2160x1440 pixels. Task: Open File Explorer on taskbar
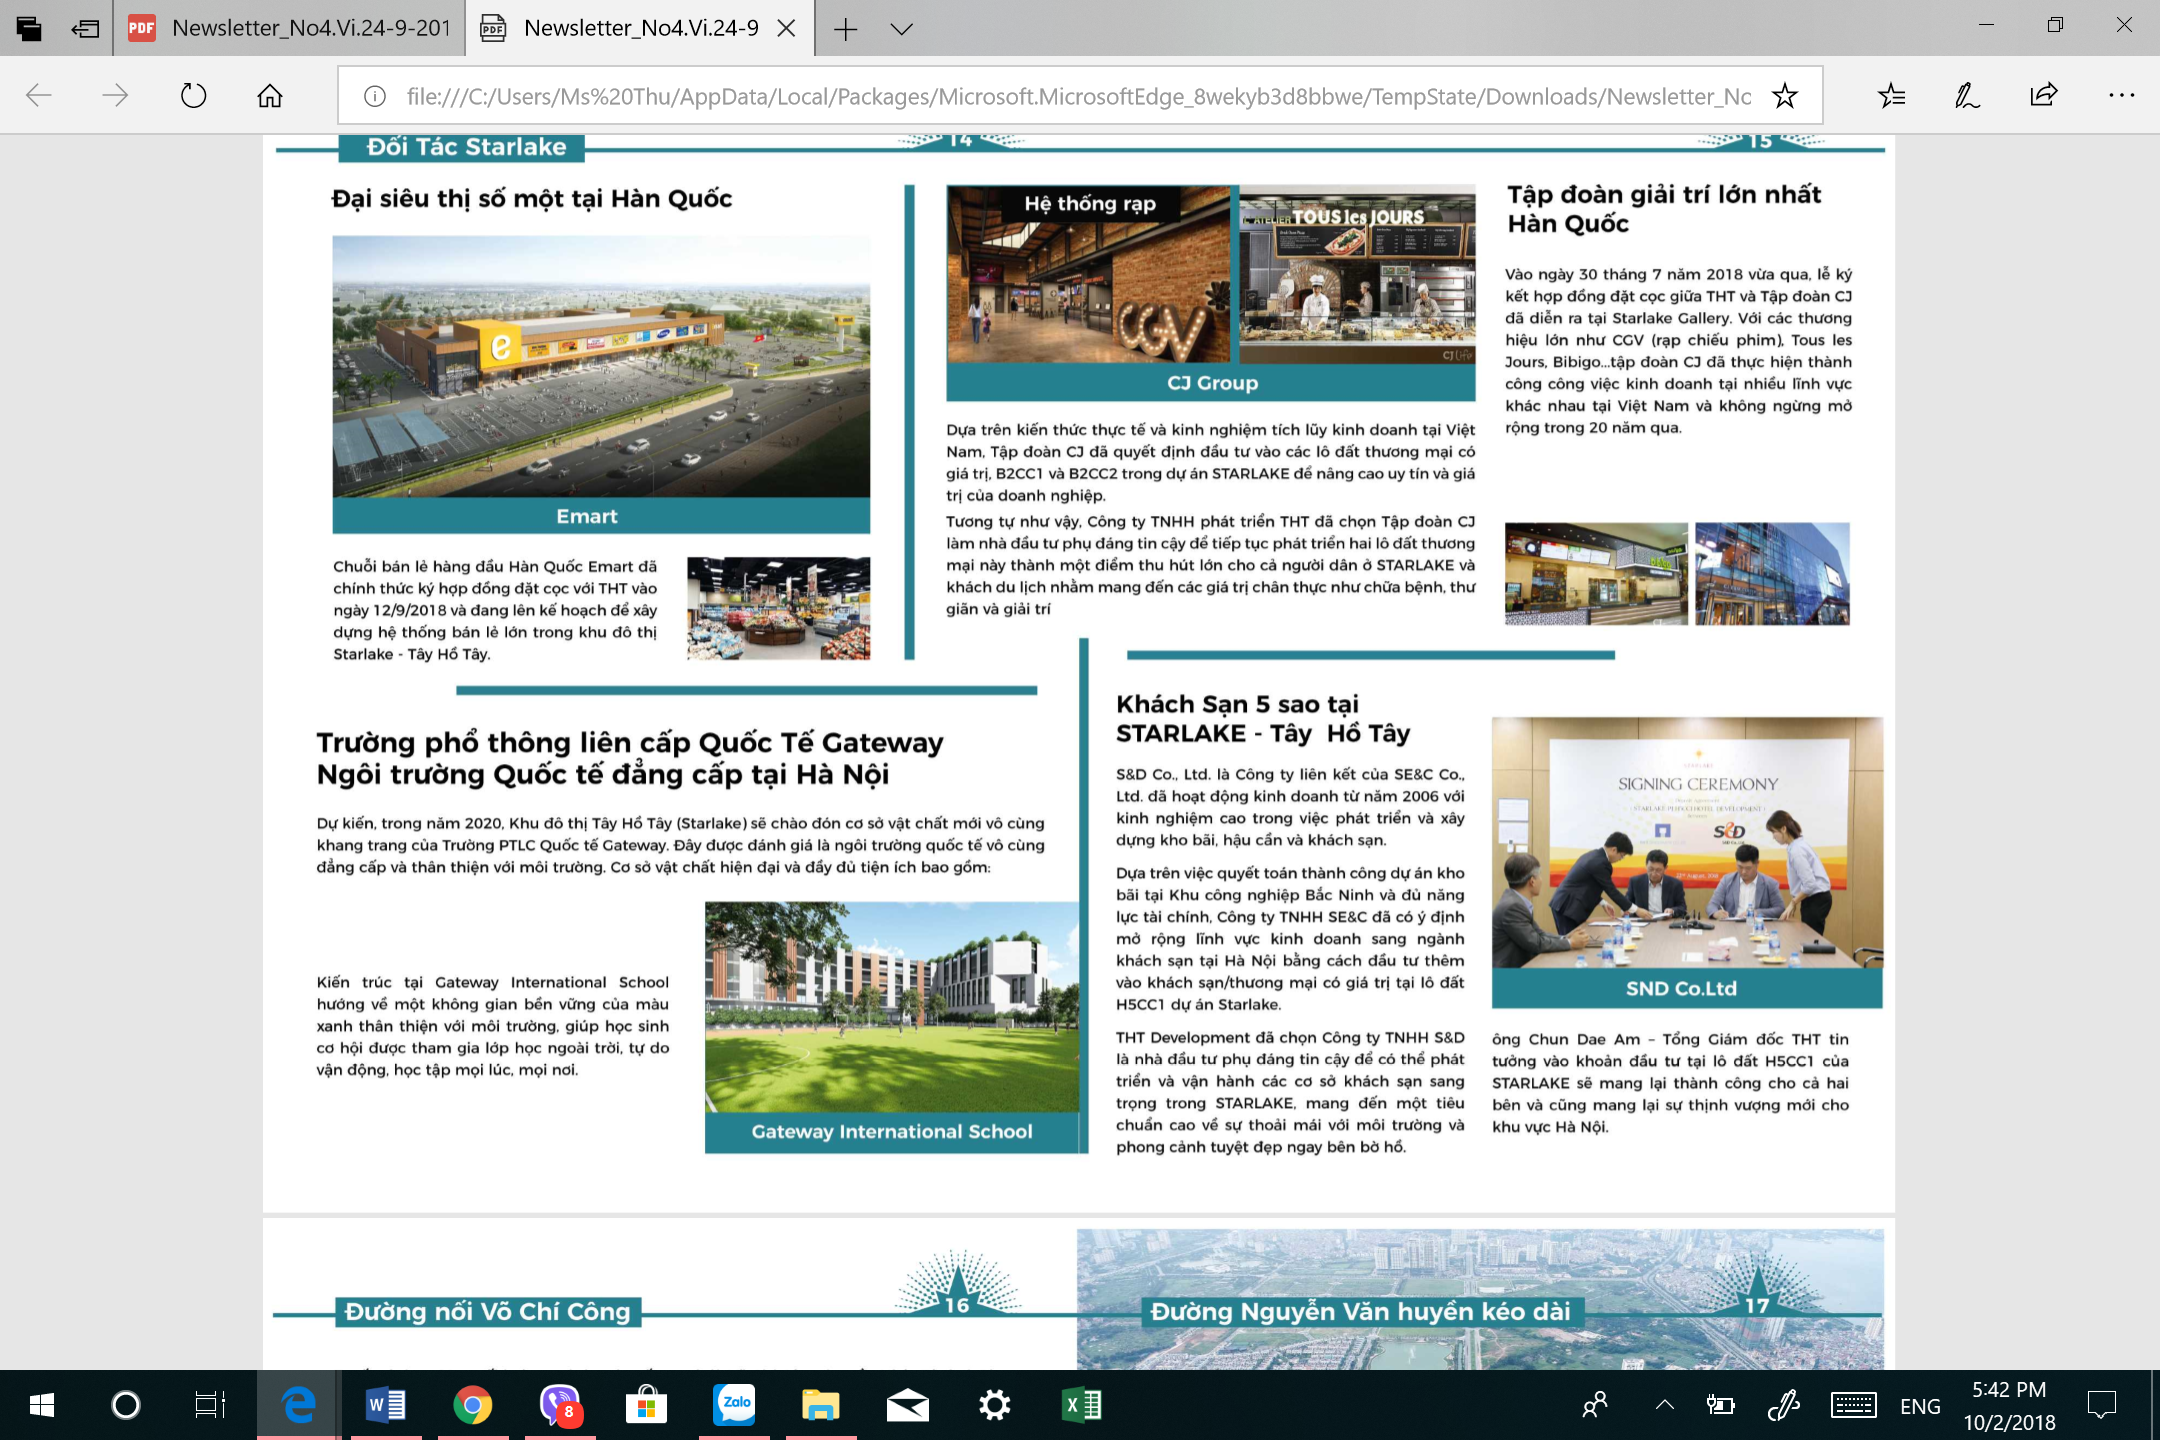coord(820,1405)
